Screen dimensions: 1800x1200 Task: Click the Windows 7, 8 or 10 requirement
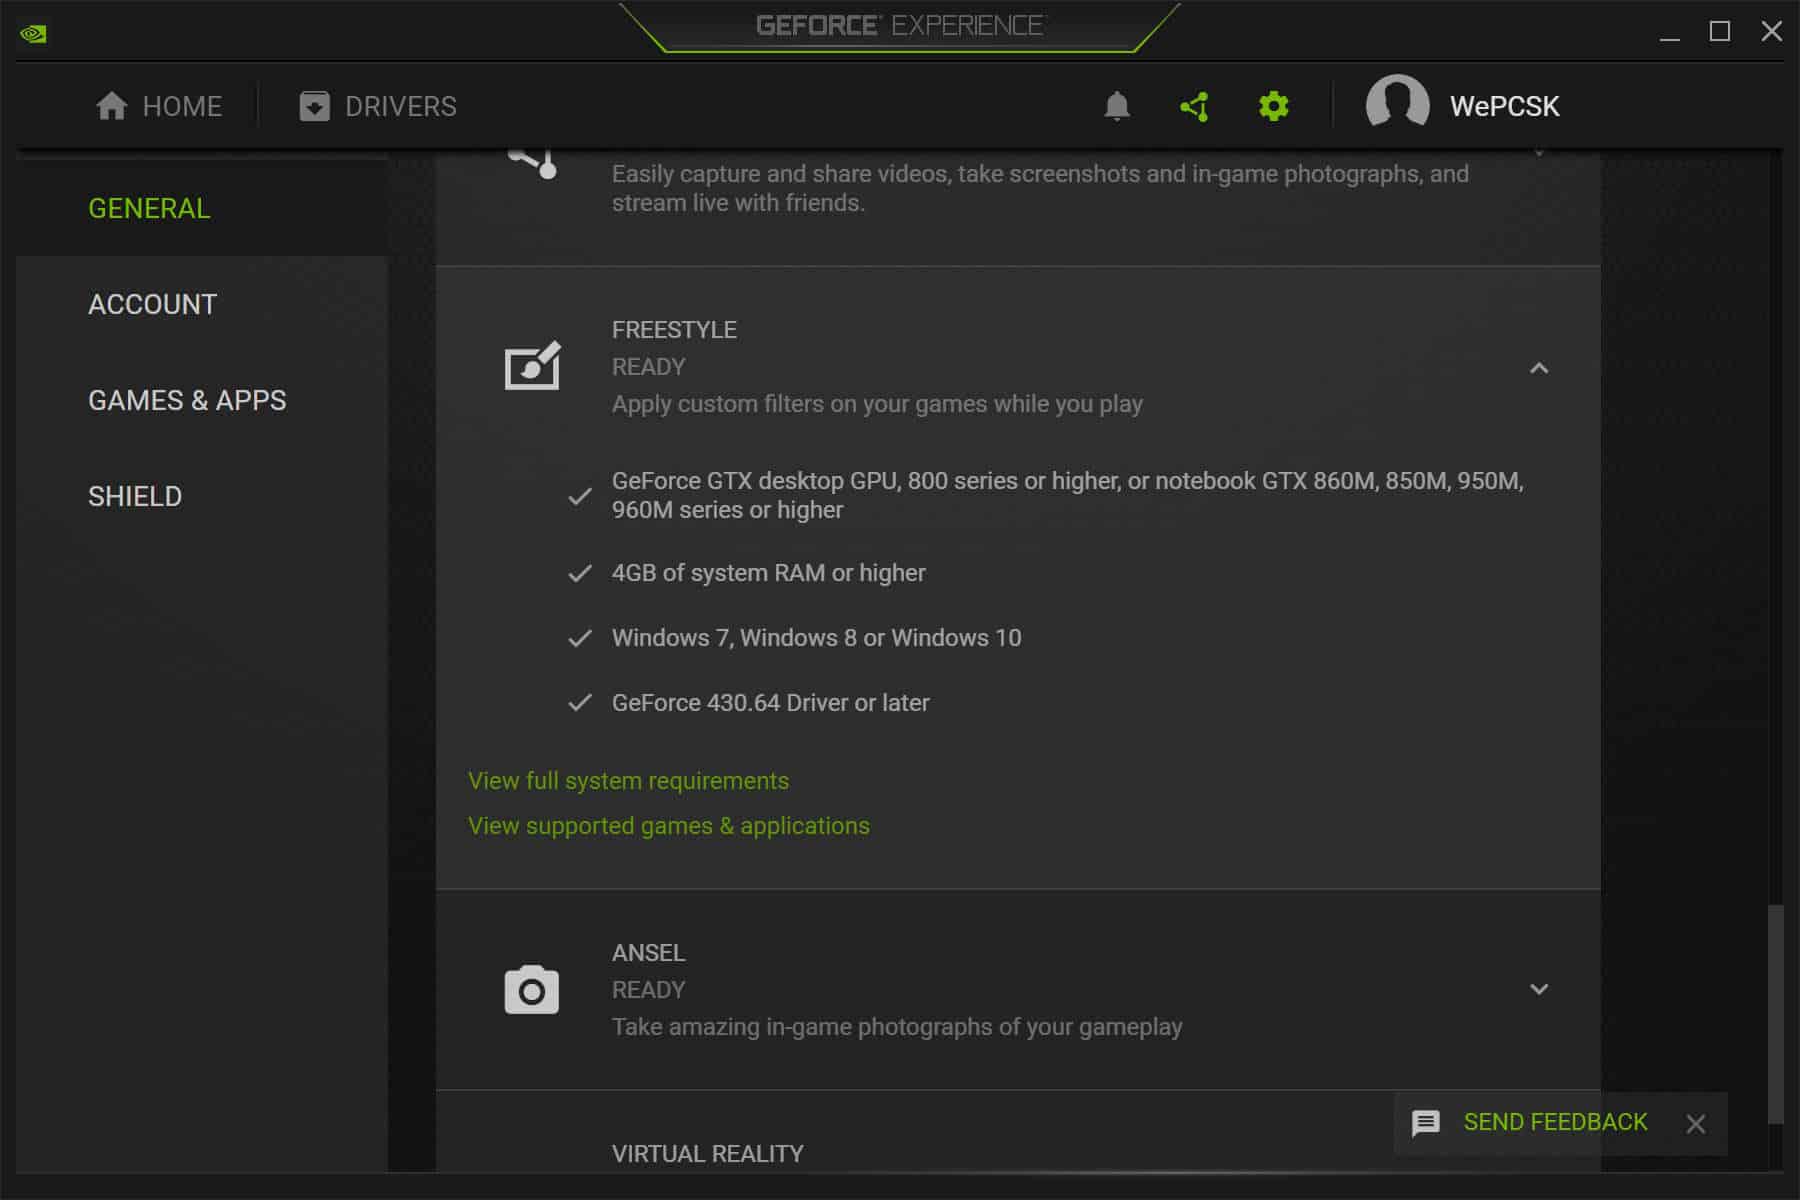pyautogui.click(x=816, y=638)
